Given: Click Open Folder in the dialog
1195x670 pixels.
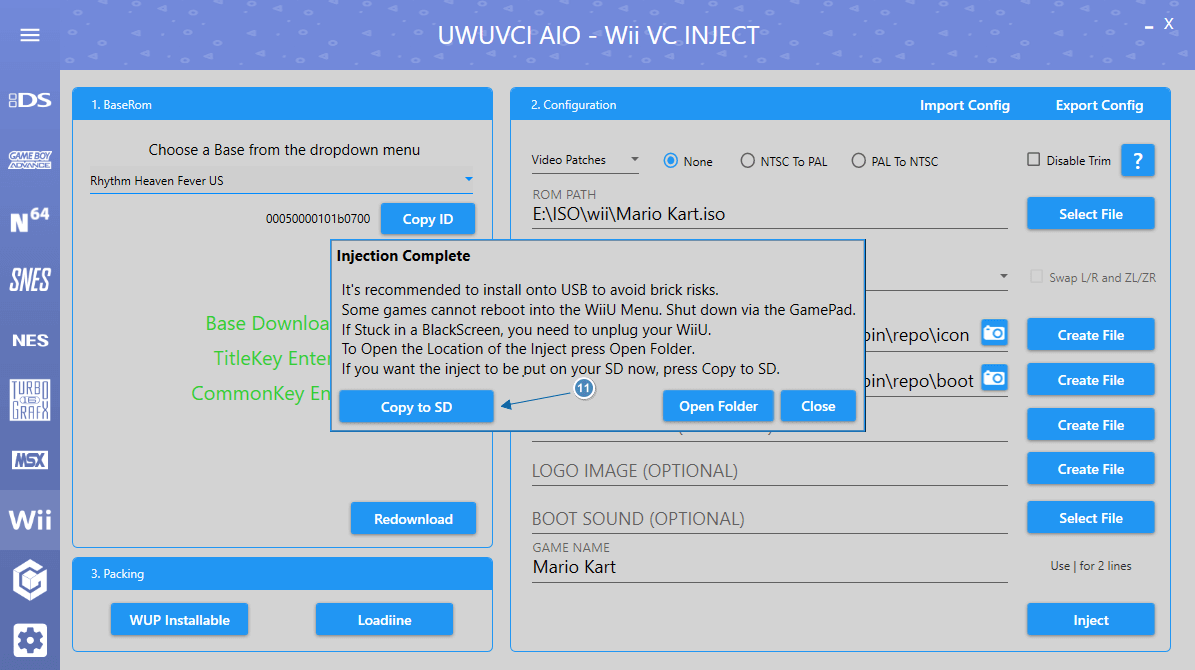Looking at the screenshot, I should point(718,406).
